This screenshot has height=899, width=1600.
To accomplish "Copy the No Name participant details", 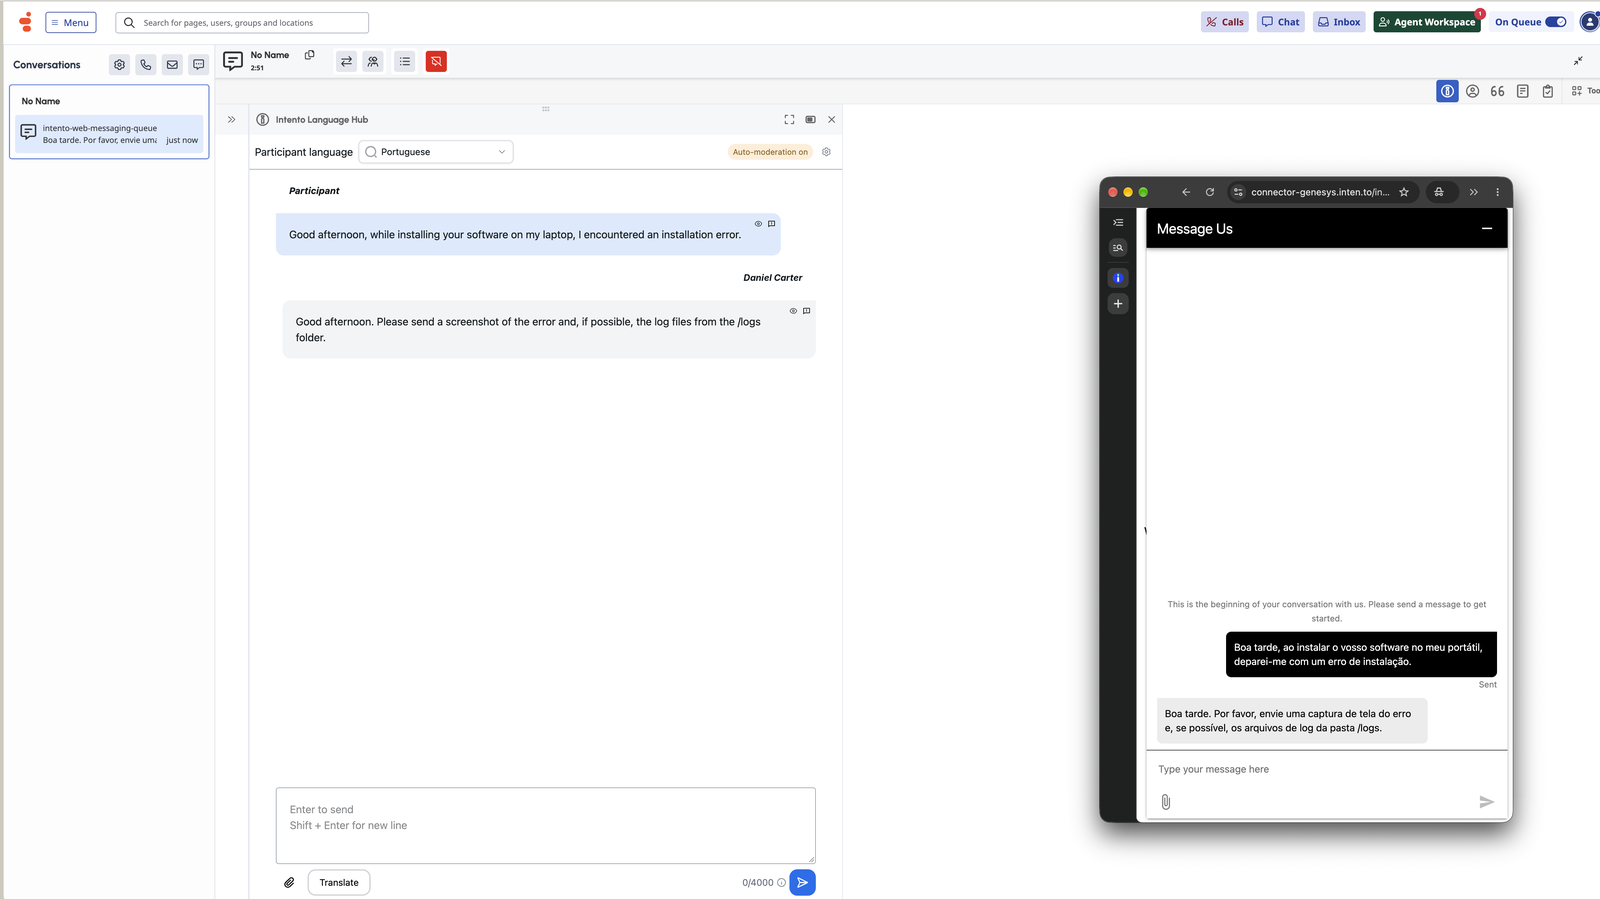I will [x=310, y=55].
